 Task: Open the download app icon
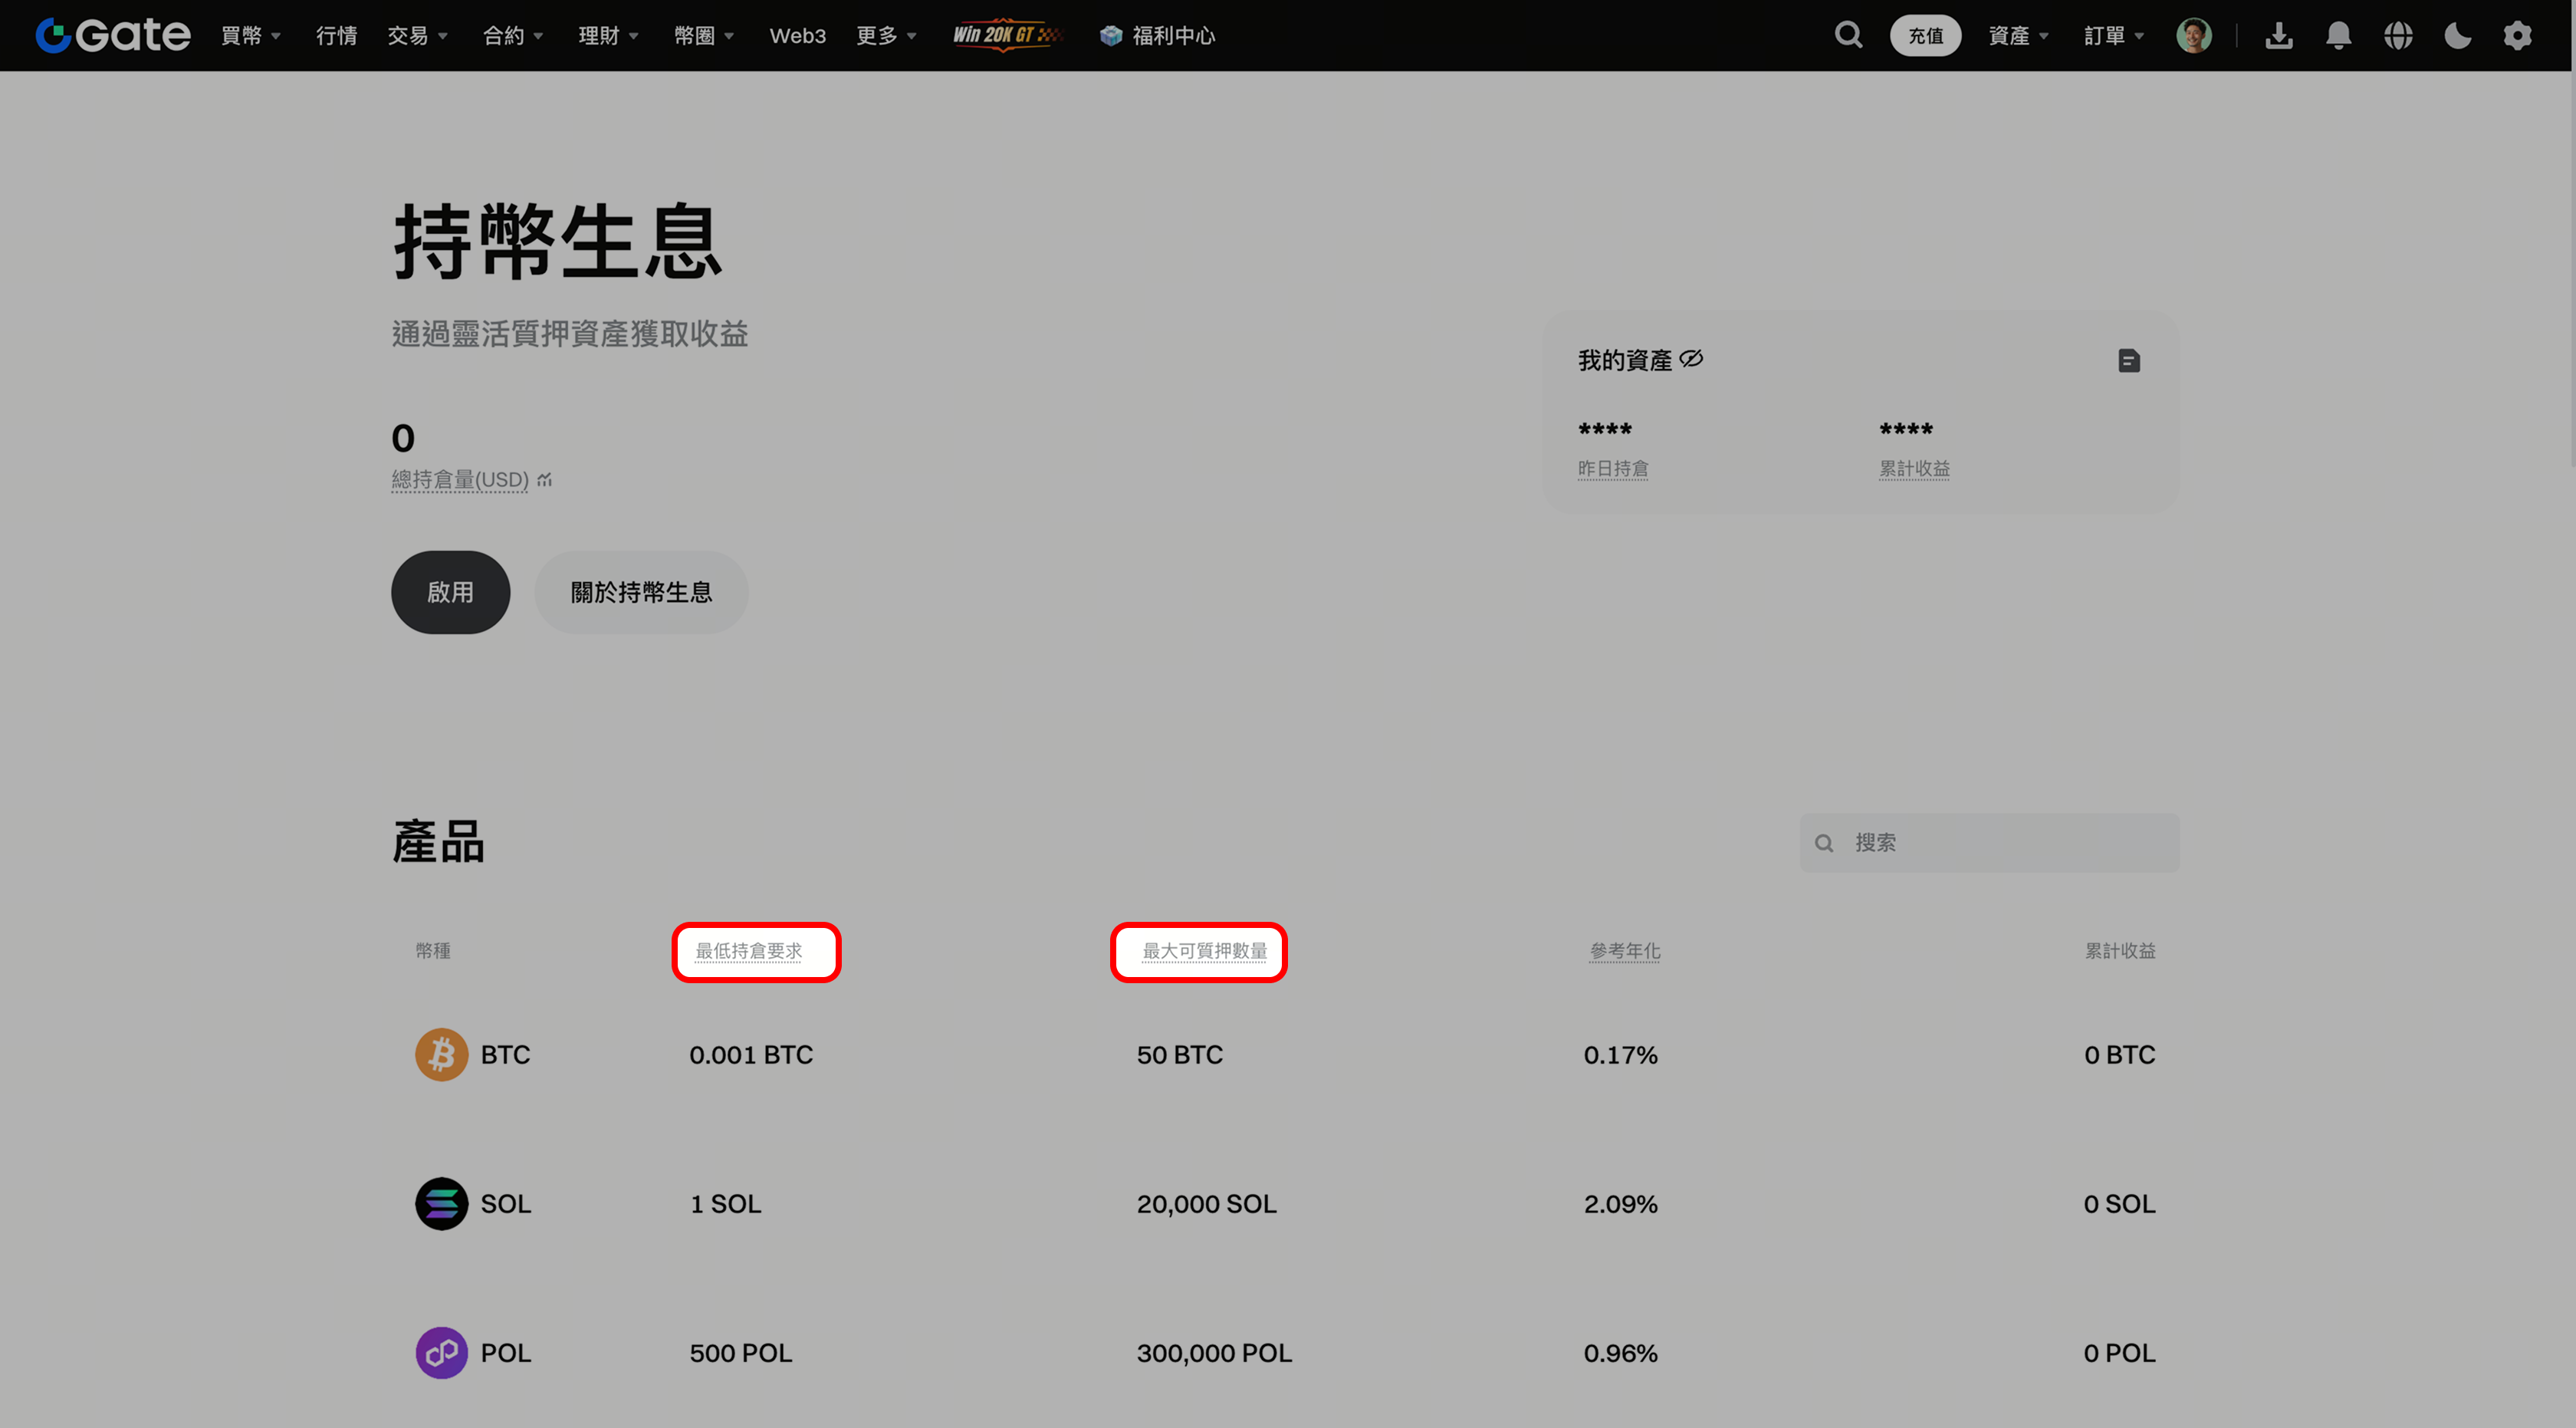2278,35
